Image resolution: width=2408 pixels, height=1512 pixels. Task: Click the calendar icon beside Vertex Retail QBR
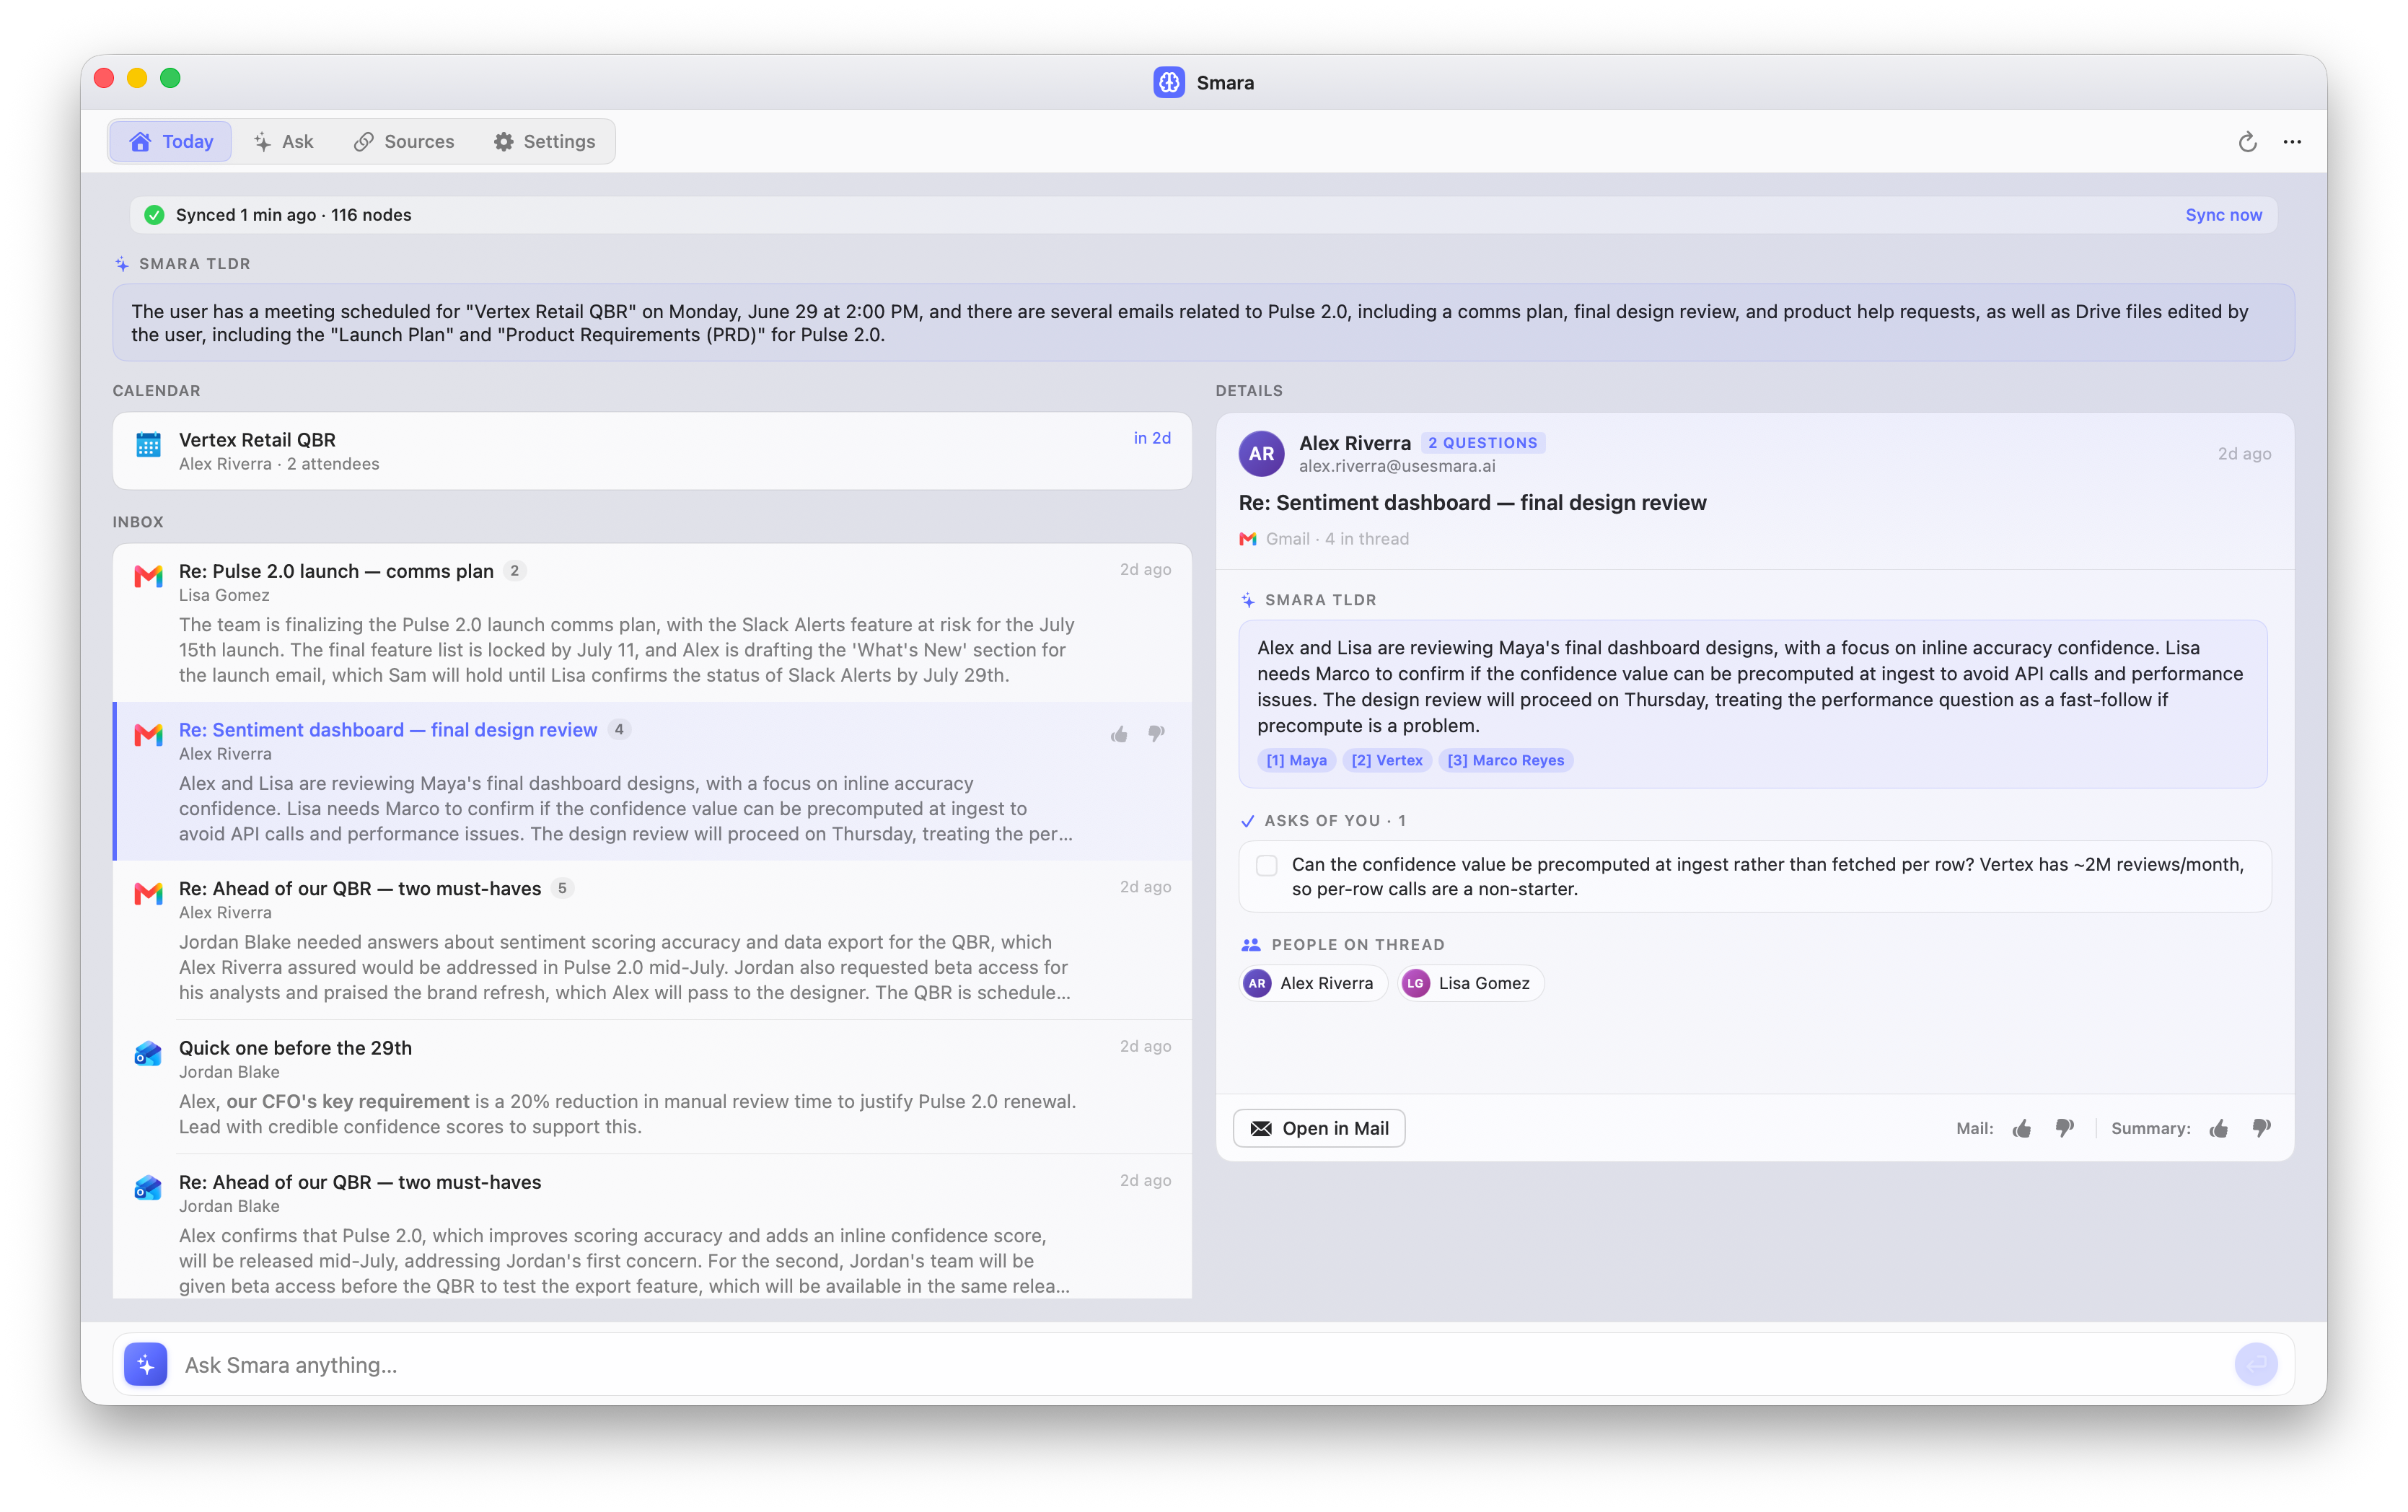pos(148,445)
